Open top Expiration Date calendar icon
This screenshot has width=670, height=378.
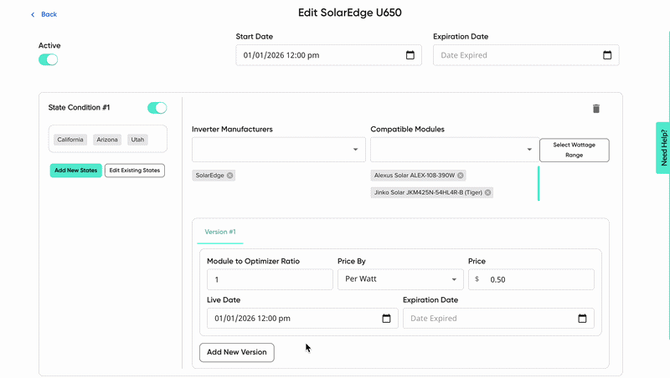click(607, 55)
